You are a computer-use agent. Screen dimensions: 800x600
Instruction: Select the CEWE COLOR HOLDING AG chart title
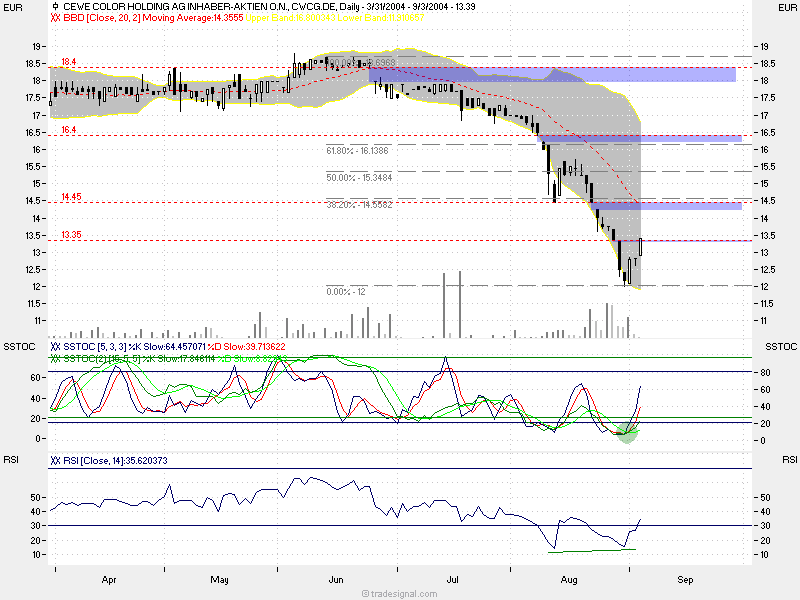coord(269,7)
